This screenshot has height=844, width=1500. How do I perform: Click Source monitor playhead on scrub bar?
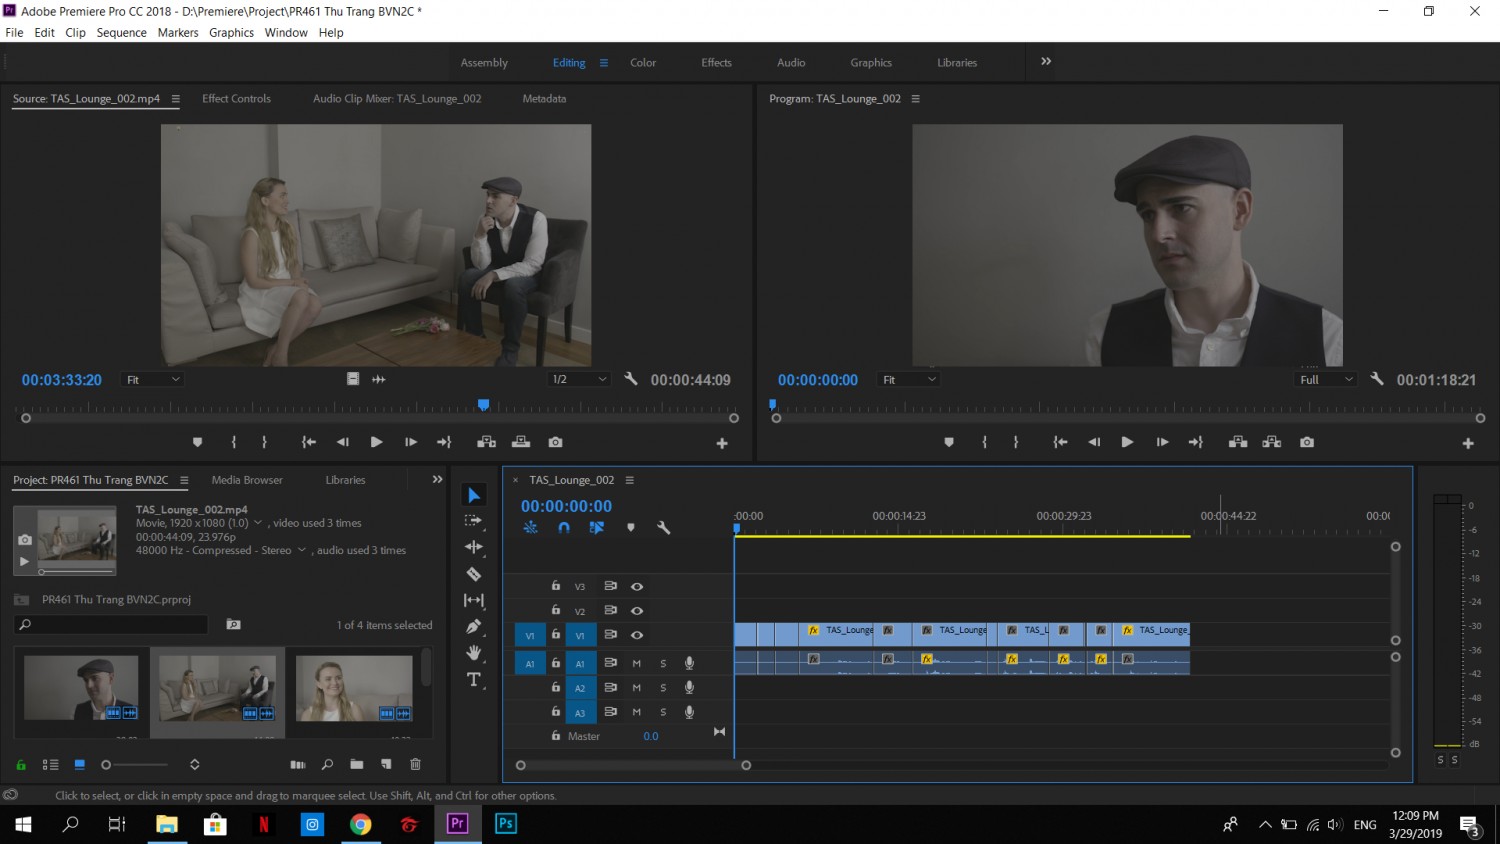tap(484, 405)
